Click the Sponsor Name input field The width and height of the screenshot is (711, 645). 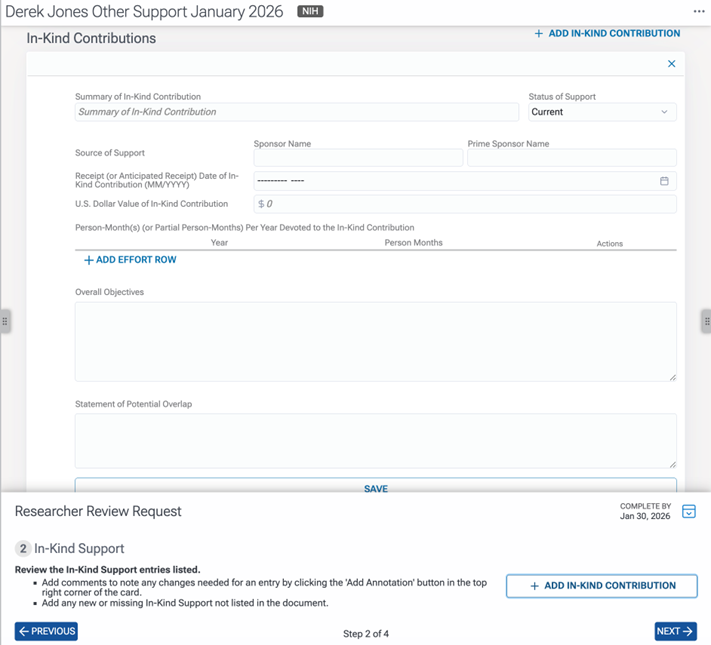pyautogui.click(x=357, y=158)
